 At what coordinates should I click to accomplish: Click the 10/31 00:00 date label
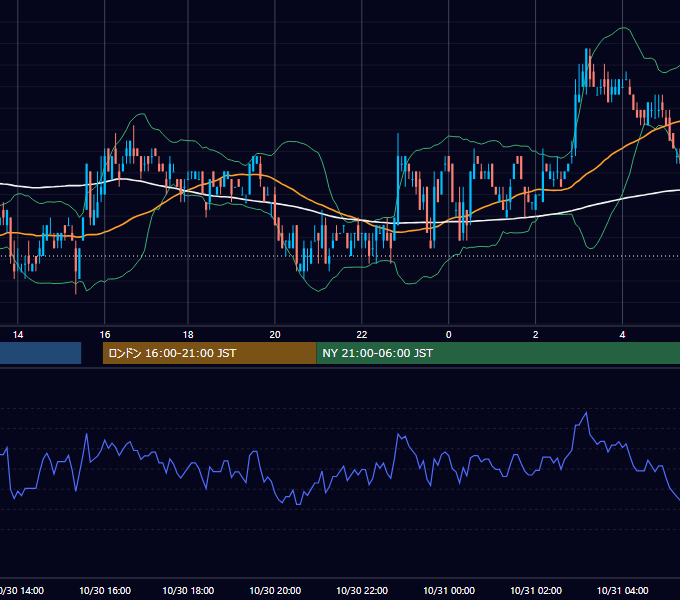449,590
